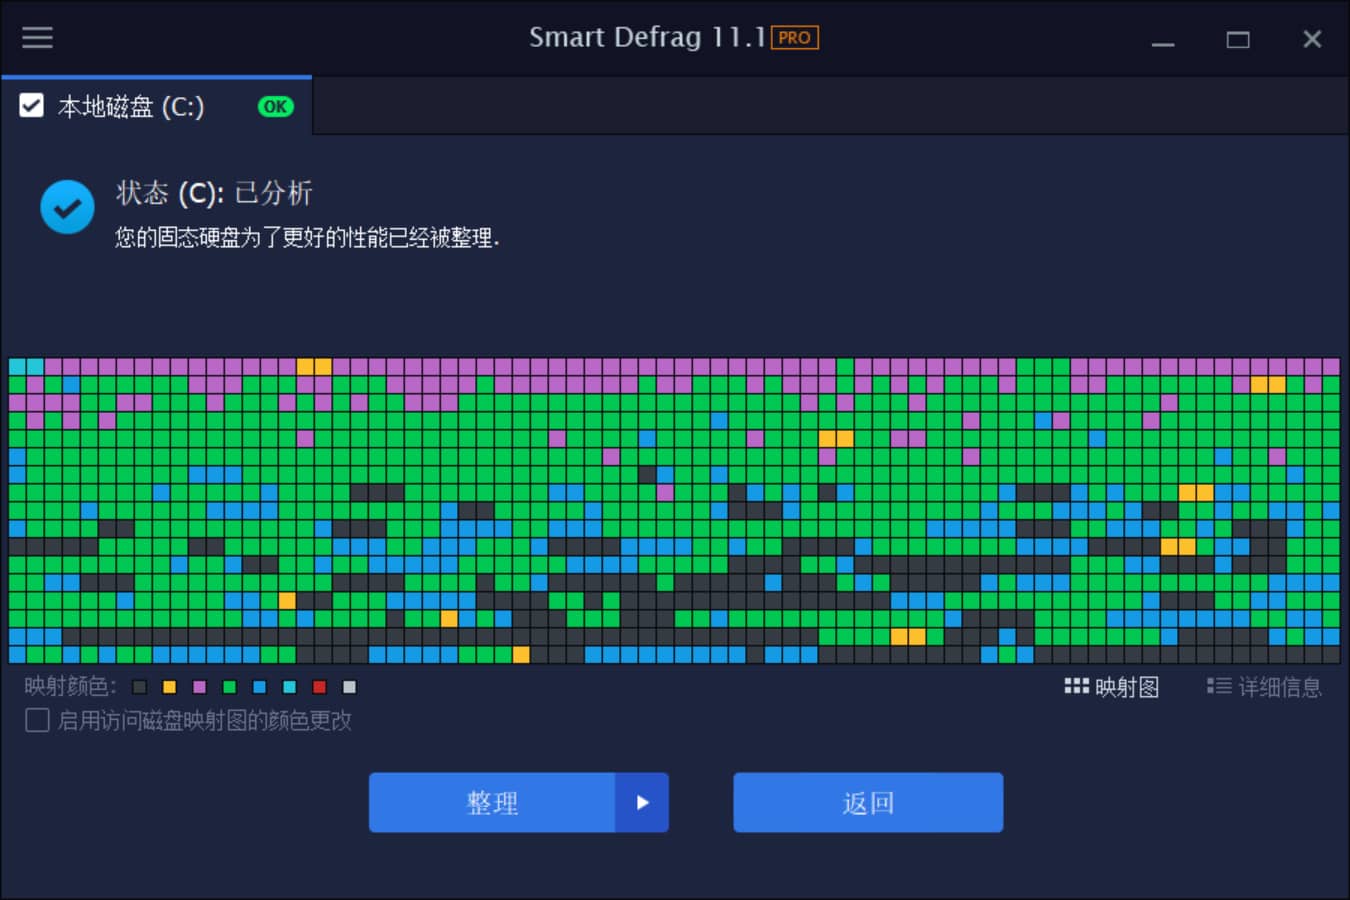
Task: Click the dark gray legend color swatch
Action: [x=140, y=687]
